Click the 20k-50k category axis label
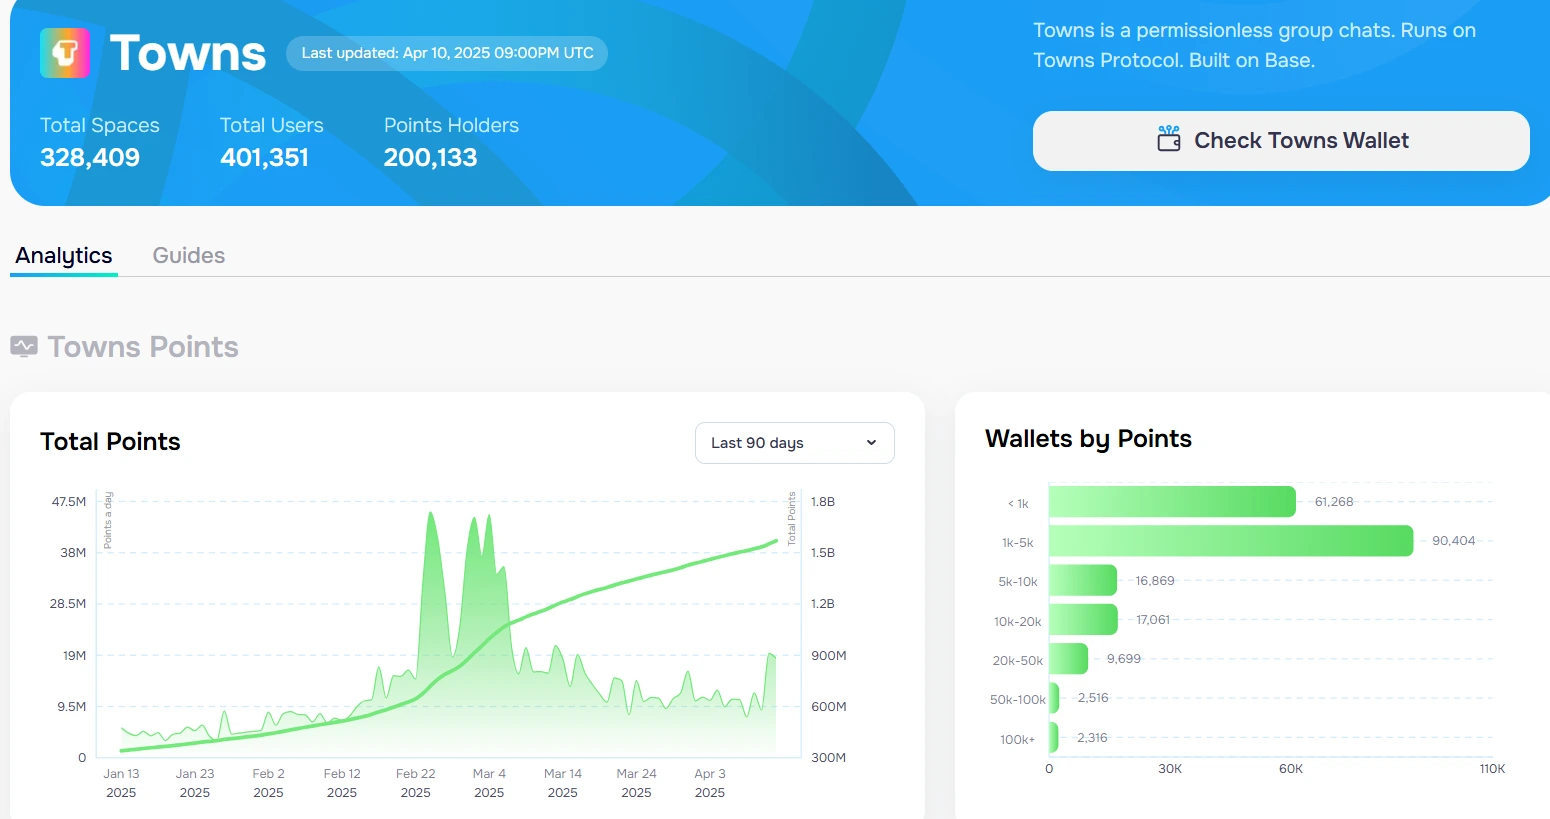The width and height of the screenshot is (1550, 819). click(x=1018, y=661)
